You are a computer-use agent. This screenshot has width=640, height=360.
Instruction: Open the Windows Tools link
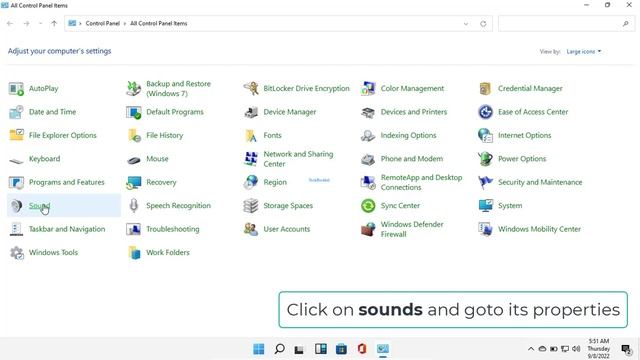click(x=53, y=253)
